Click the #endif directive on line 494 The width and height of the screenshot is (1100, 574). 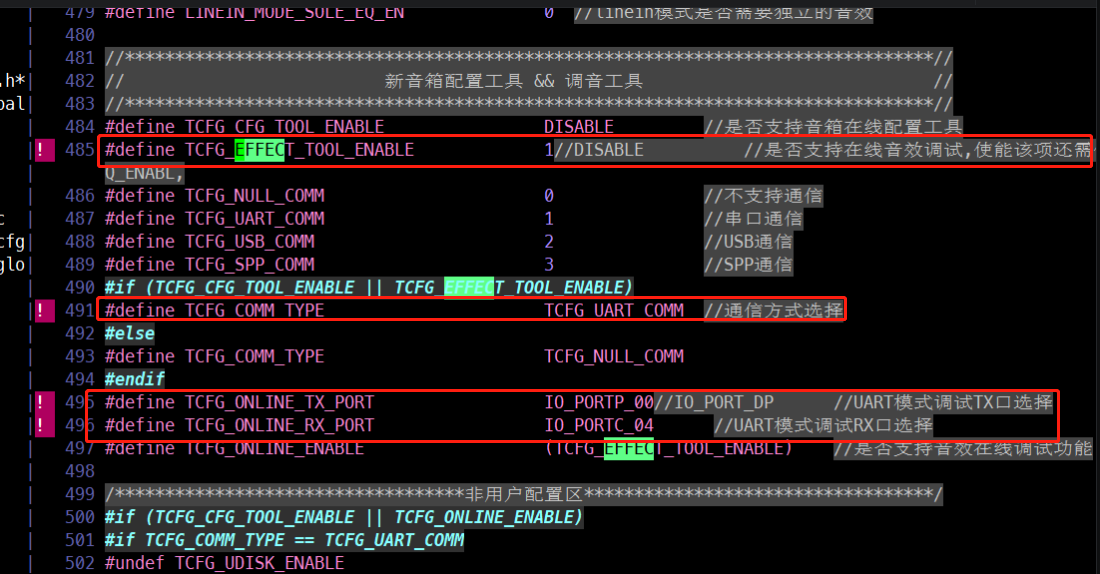coord(135,380)
